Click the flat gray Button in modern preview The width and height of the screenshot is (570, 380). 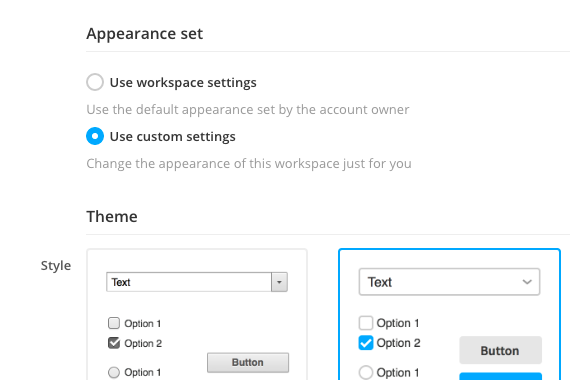[501, 350]
